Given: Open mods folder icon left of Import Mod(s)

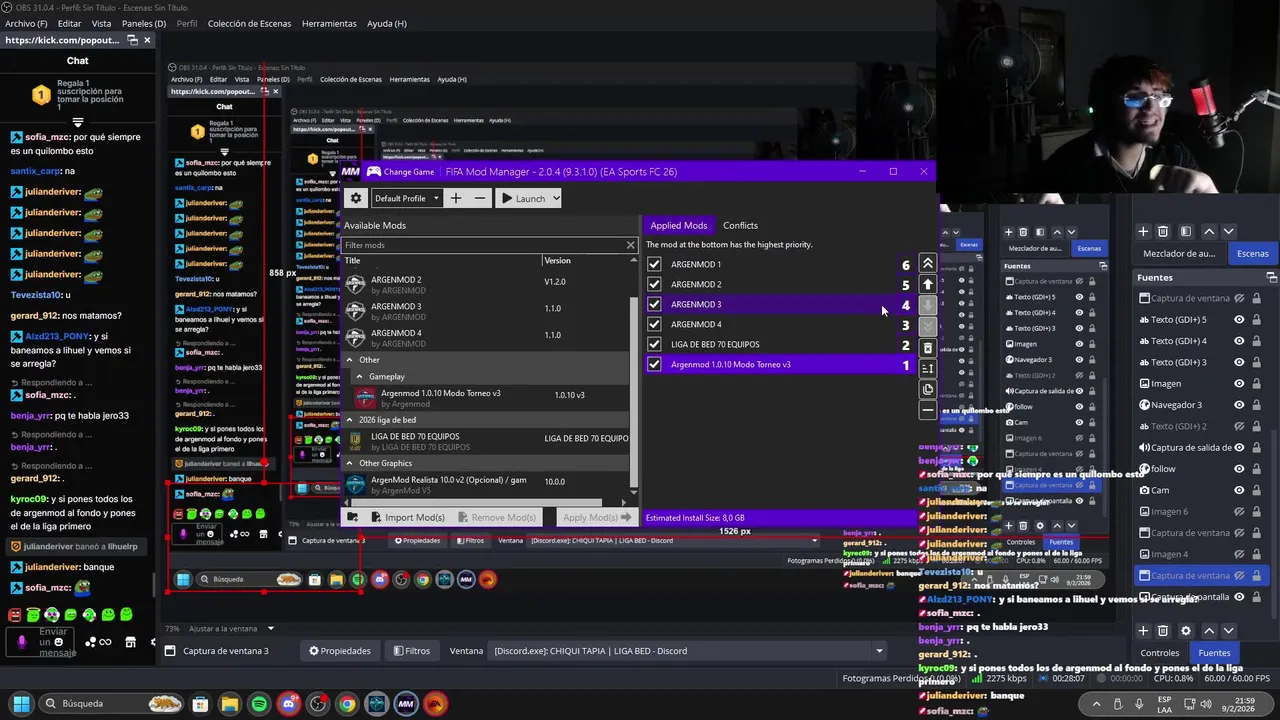Looking at the screenshot, I should click(352, 517).
